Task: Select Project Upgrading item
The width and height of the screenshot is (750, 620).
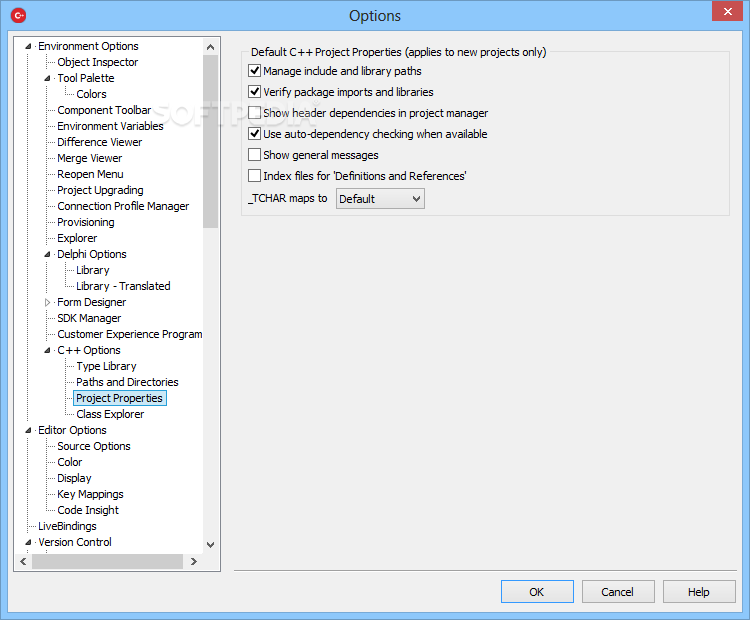Action: (x=100, y=190)
